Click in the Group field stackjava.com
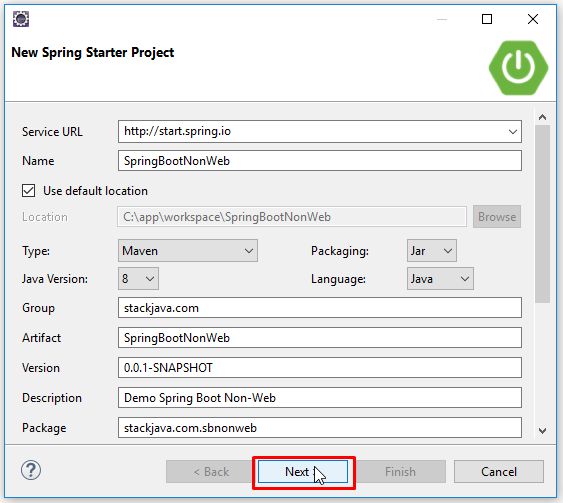Screen dimensions: 563x503 pos(320,308)
